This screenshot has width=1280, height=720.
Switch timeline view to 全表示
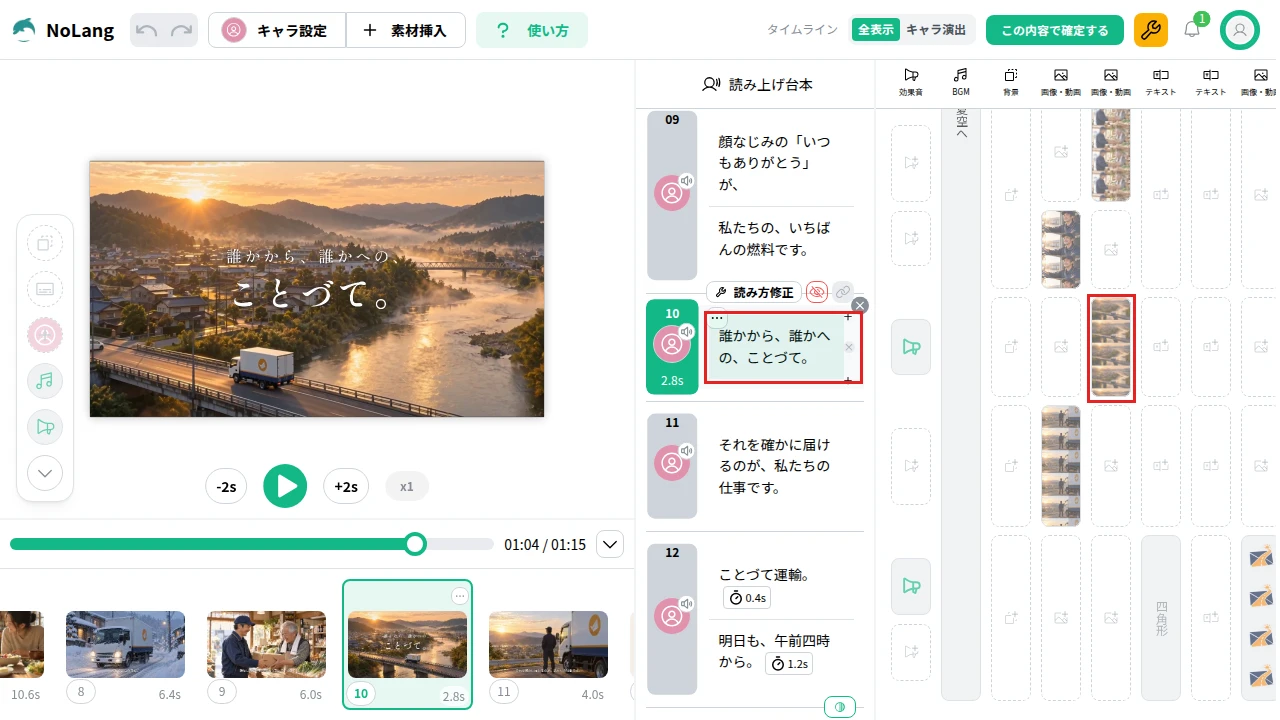click(x=876, y=30)
